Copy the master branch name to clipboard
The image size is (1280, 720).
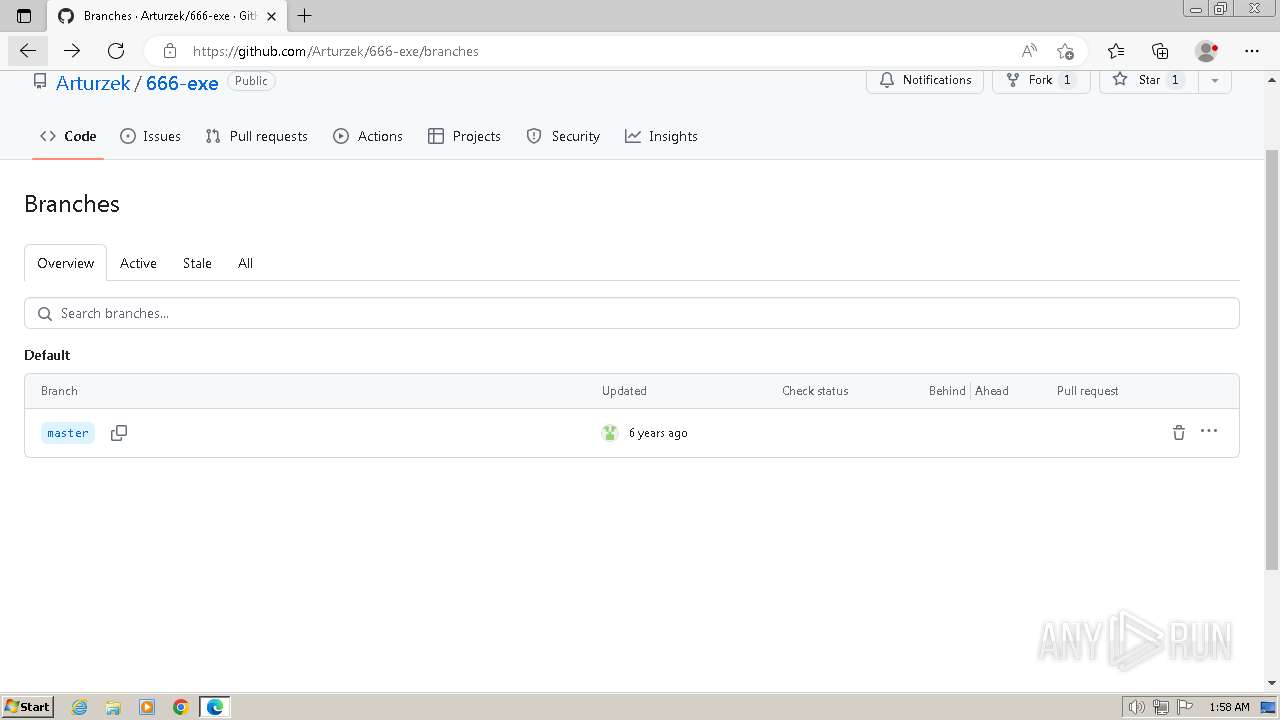point(119,433)
